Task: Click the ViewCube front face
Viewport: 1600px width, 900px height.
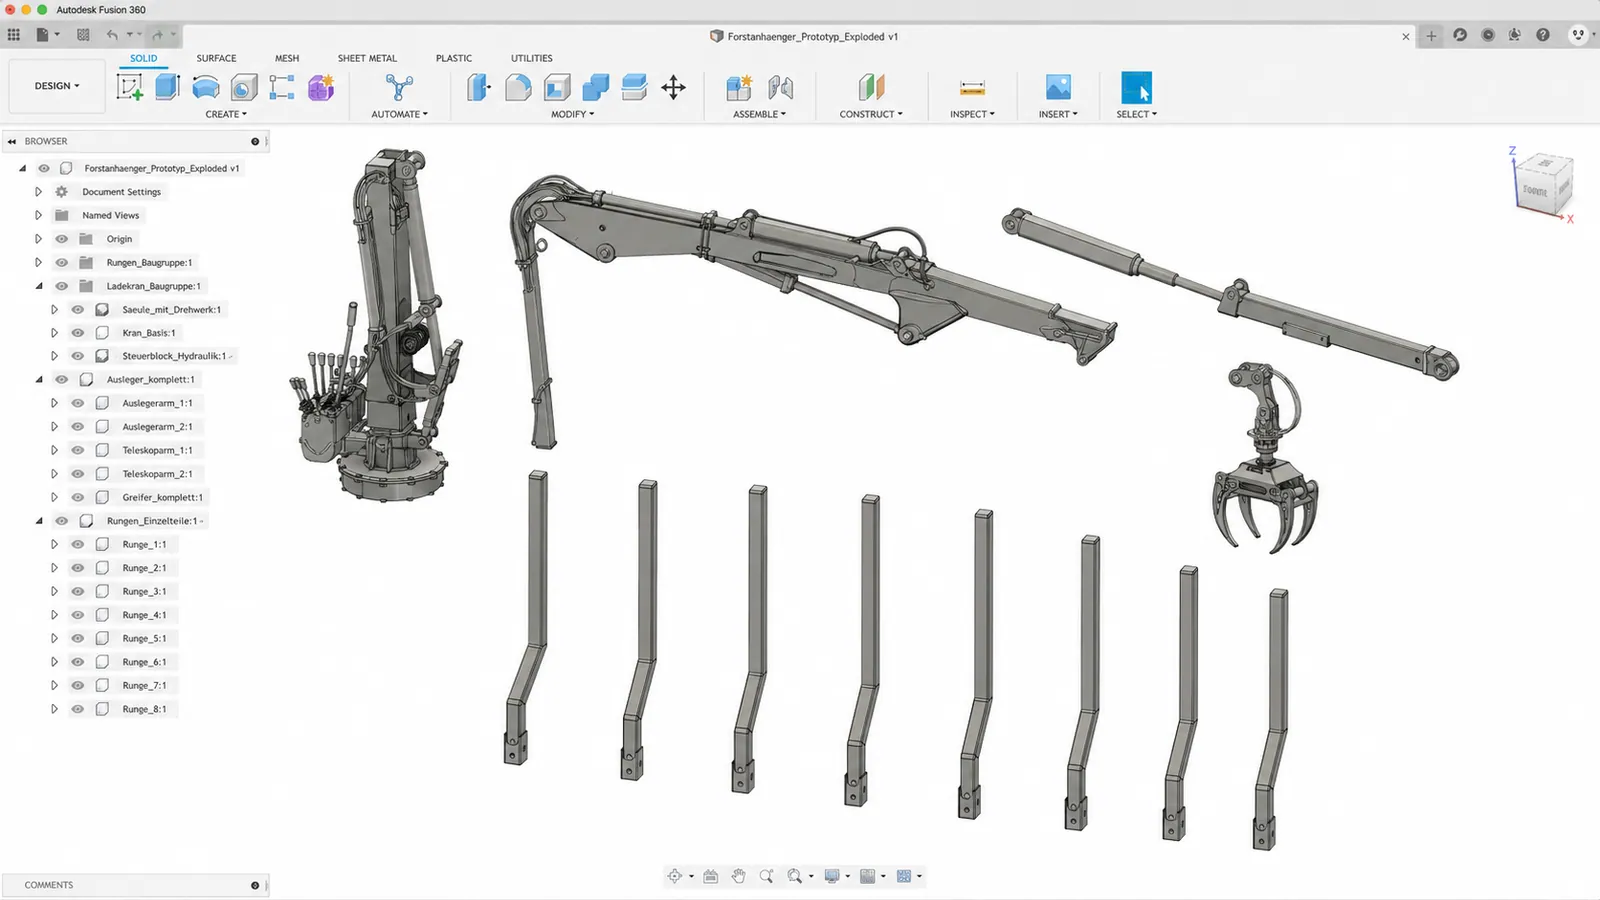Action: (x=1536, y=189)
